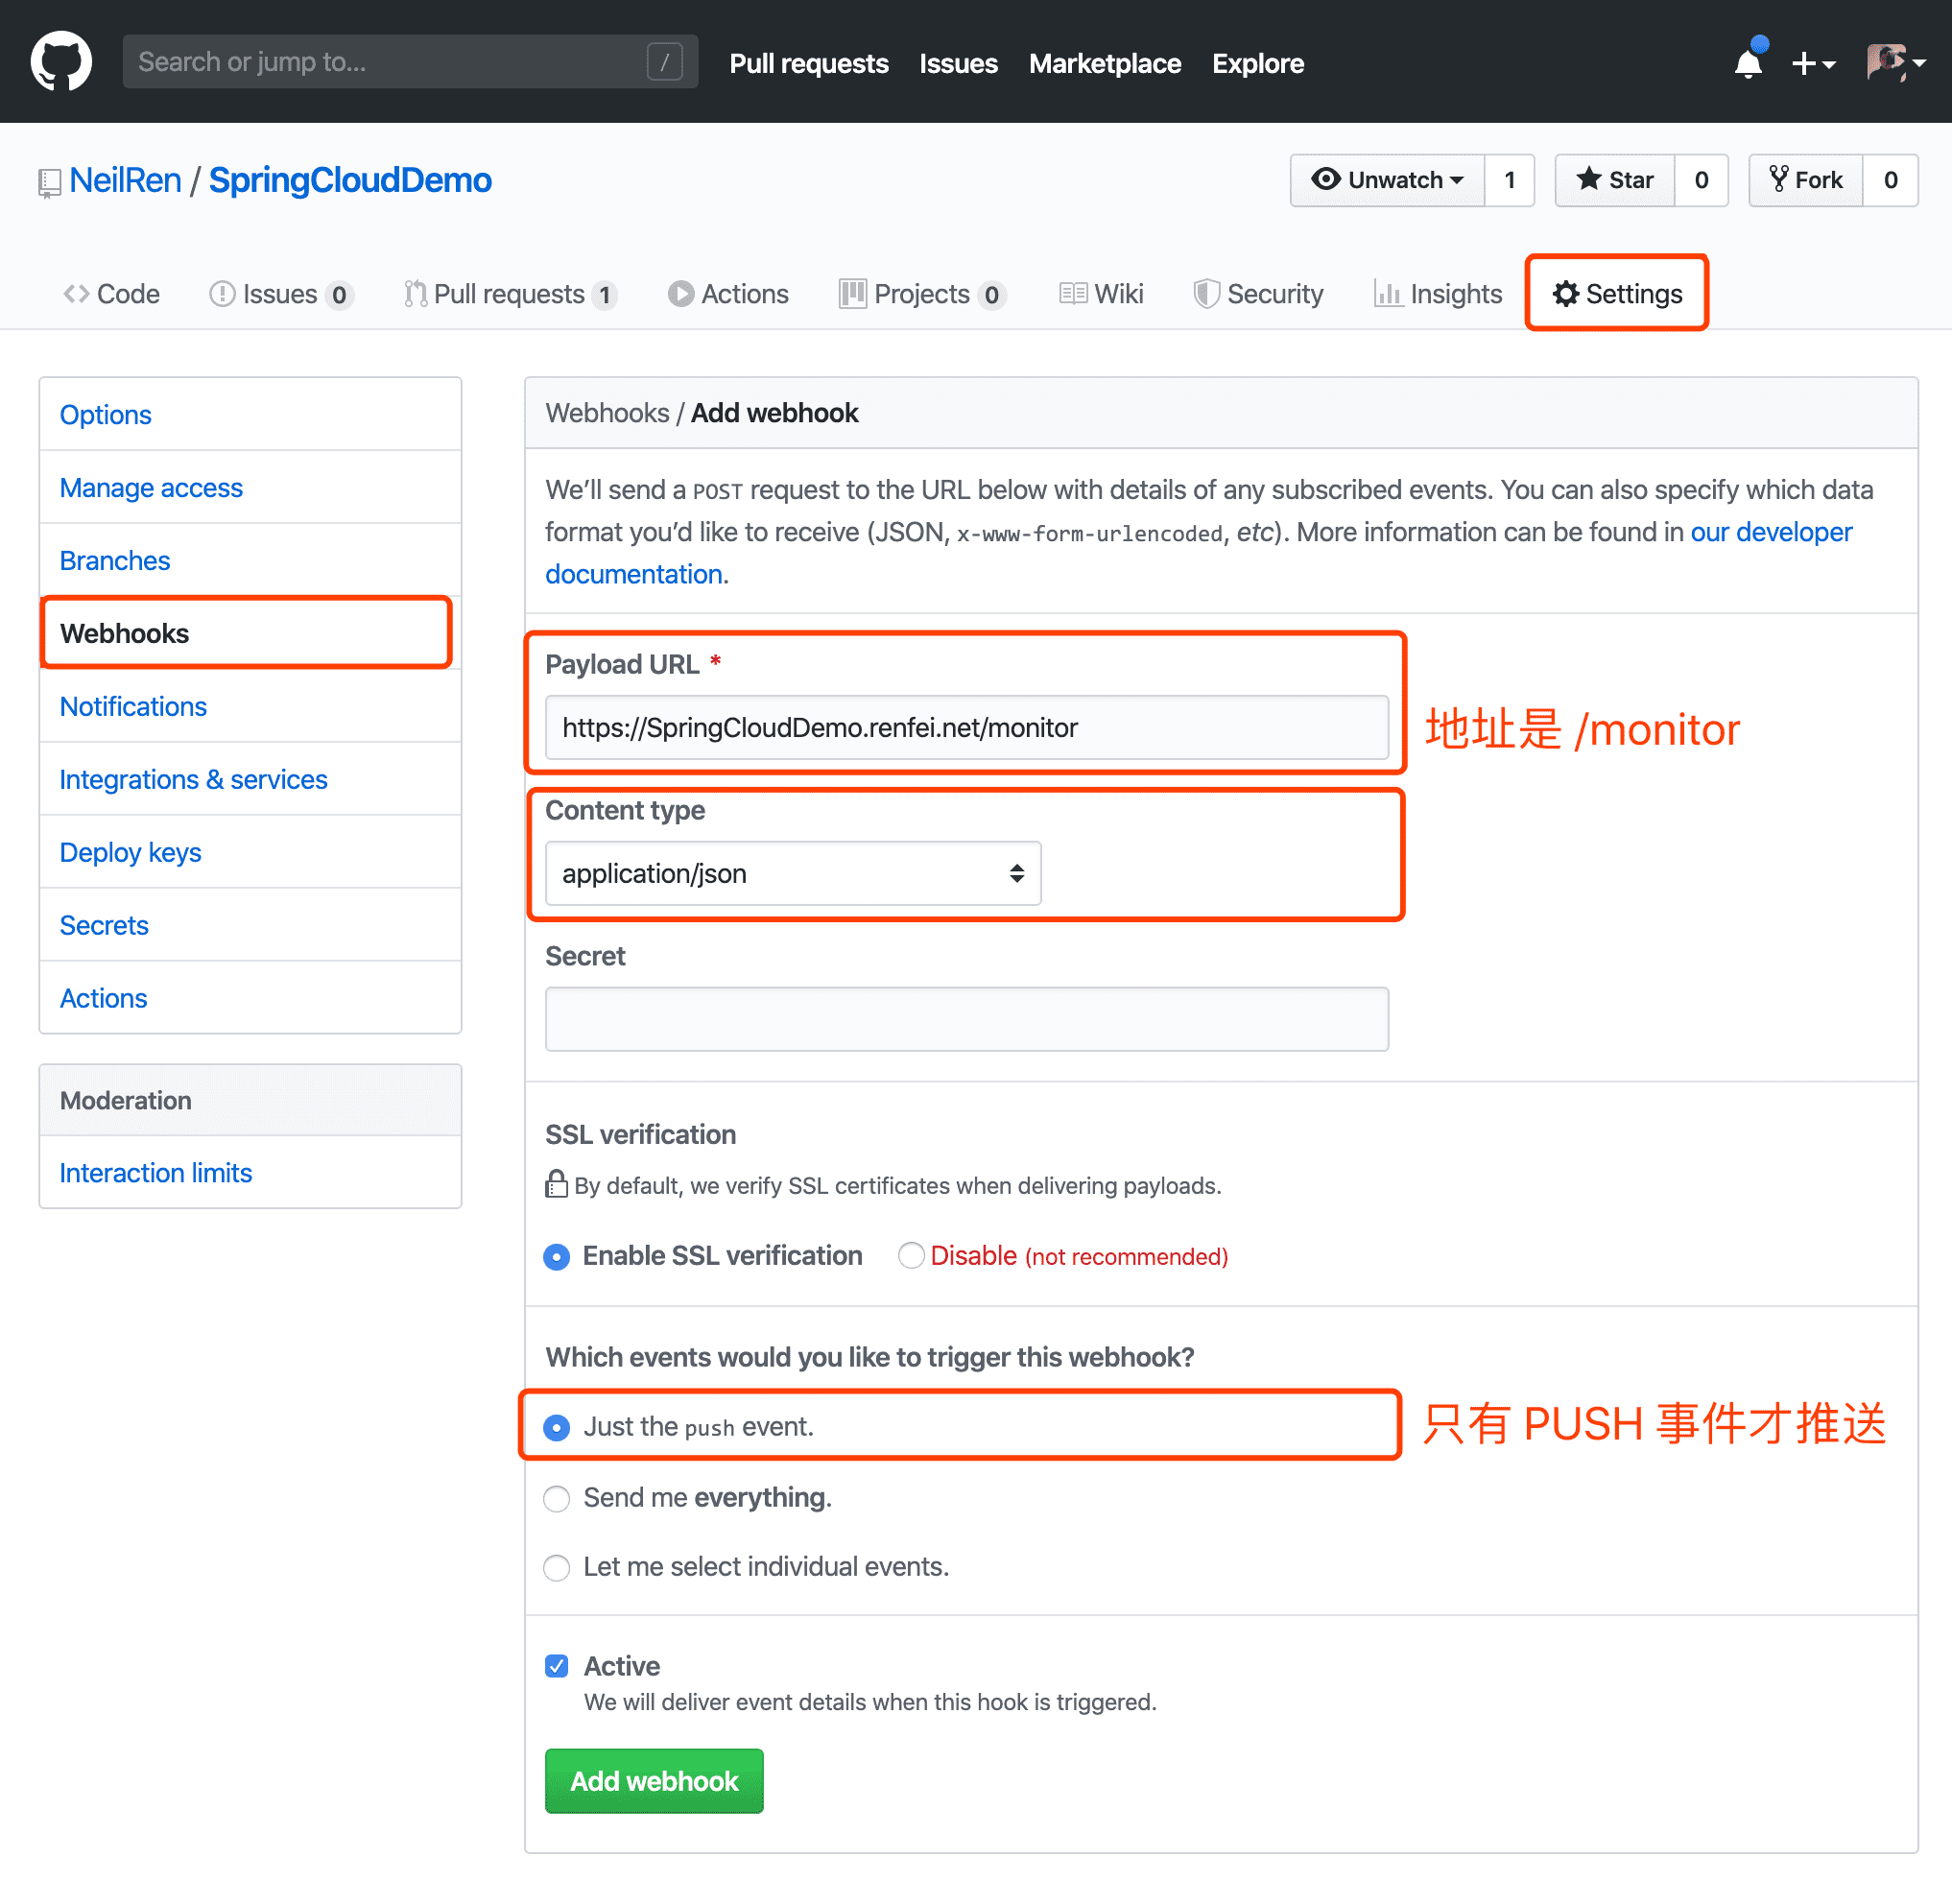Open the user avatar menu
Viewport: 1952px width, 1904px height.
[1896, 62]
